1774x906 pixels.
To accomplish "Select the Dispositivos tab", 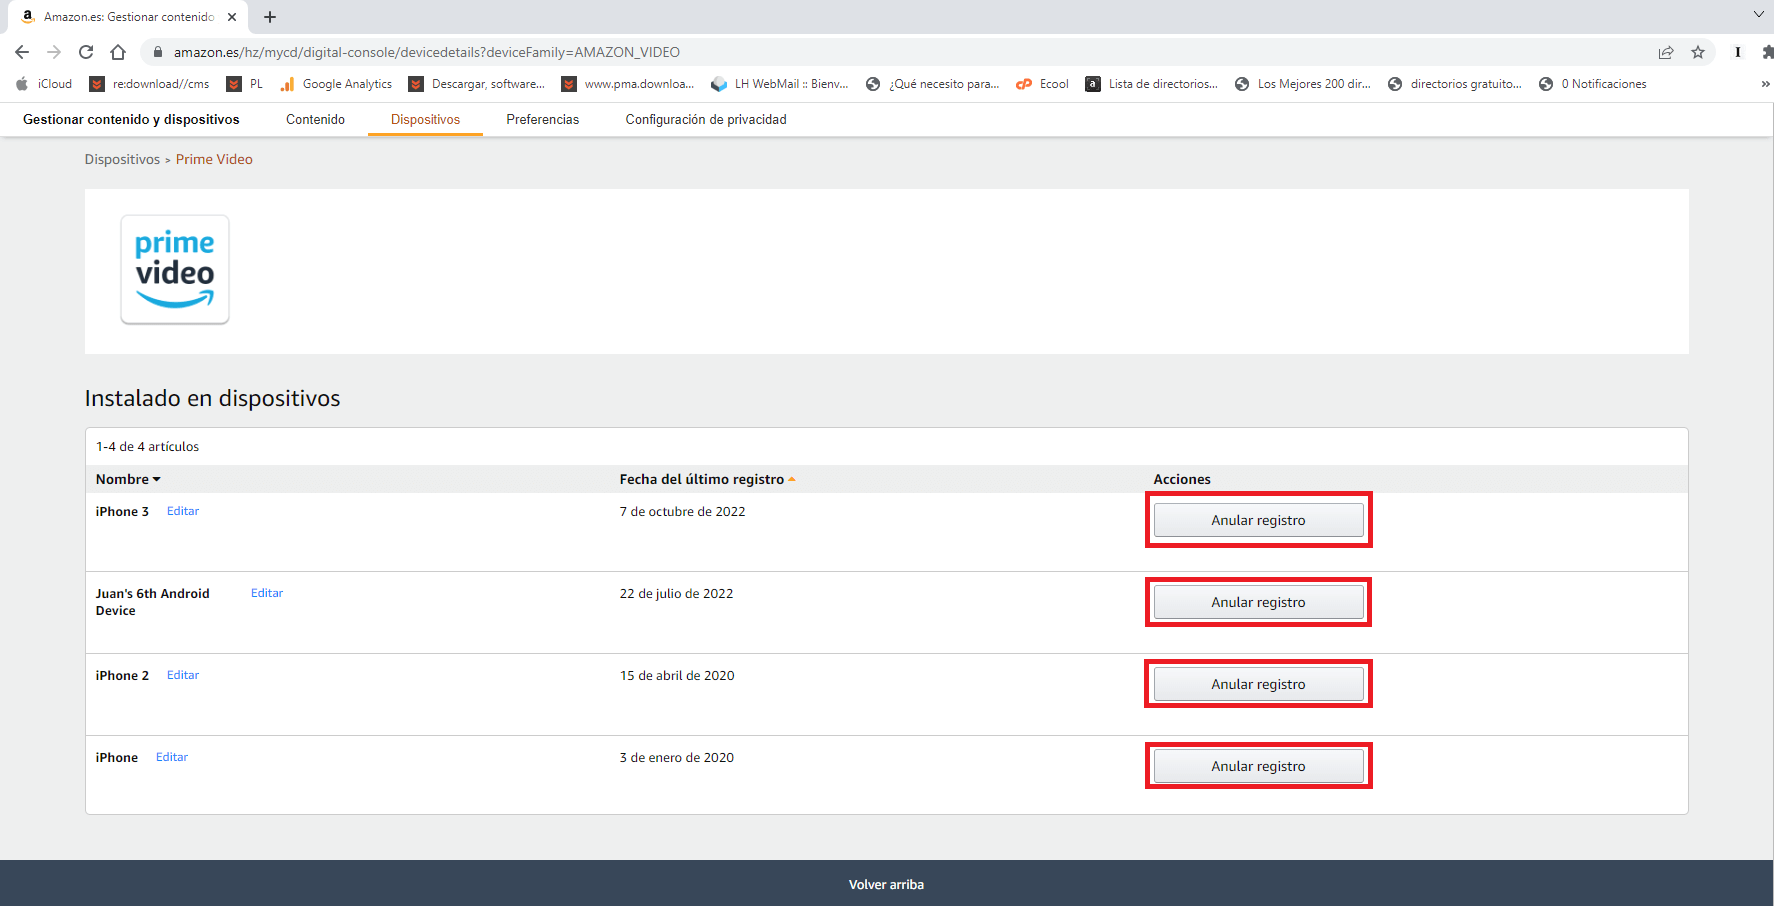I will 425,119.
